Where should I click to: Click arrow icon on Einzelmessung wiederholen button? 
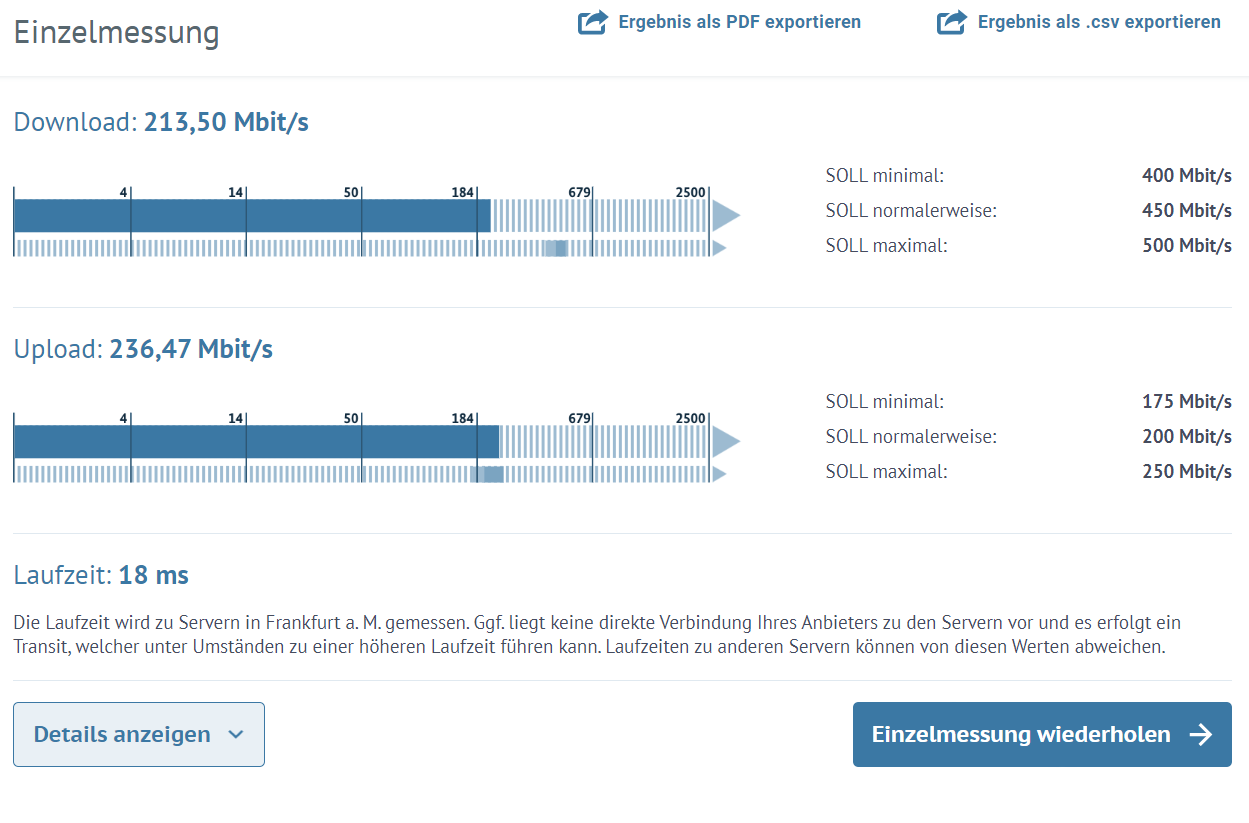(x=1201, y=735)
